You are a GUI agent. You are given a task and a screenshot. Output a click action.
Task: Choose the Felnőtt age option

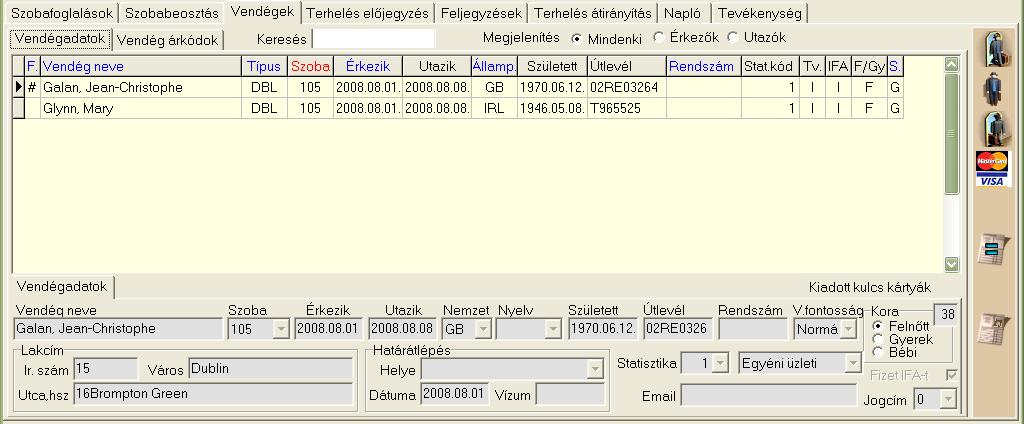pos(878,326)
